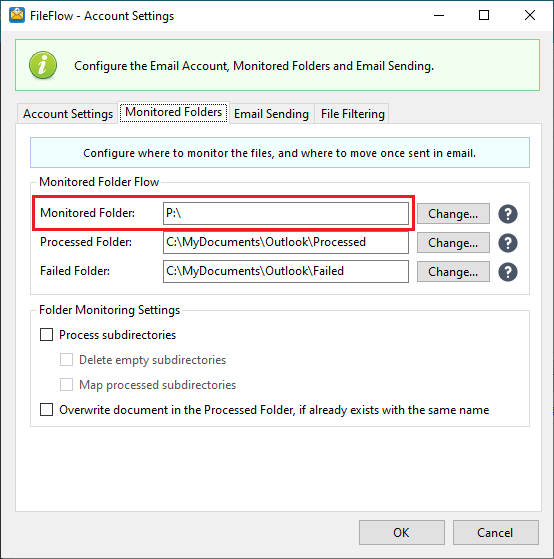This screenshot has width=554, height=559.
Task: Click the Failed Folder path field
Action: click(x=286, y=271)
